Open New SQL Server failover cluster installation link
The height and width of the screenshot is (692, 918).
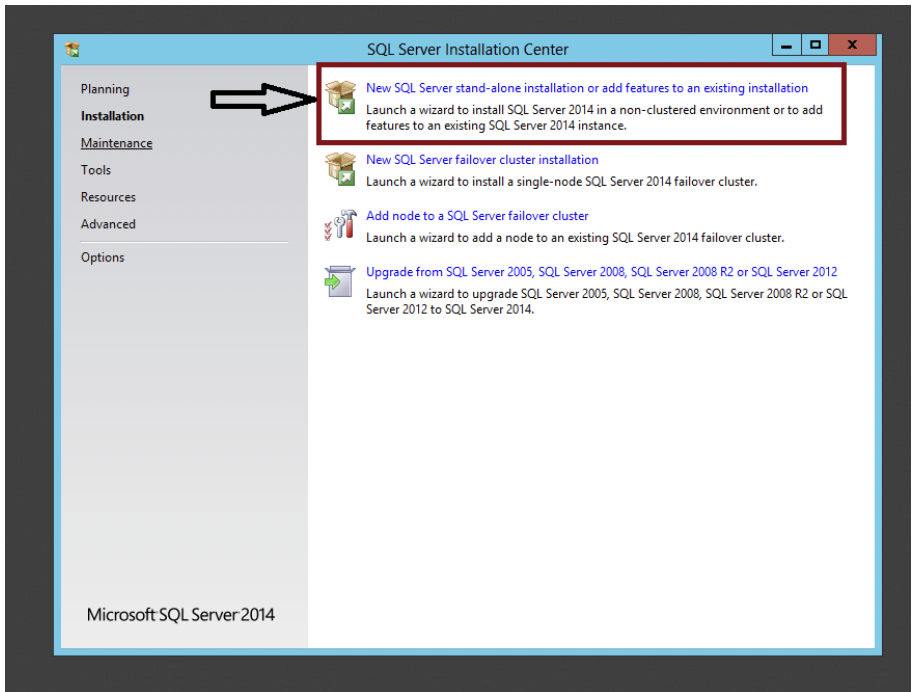pyautogui.click(x=482, y=159)
